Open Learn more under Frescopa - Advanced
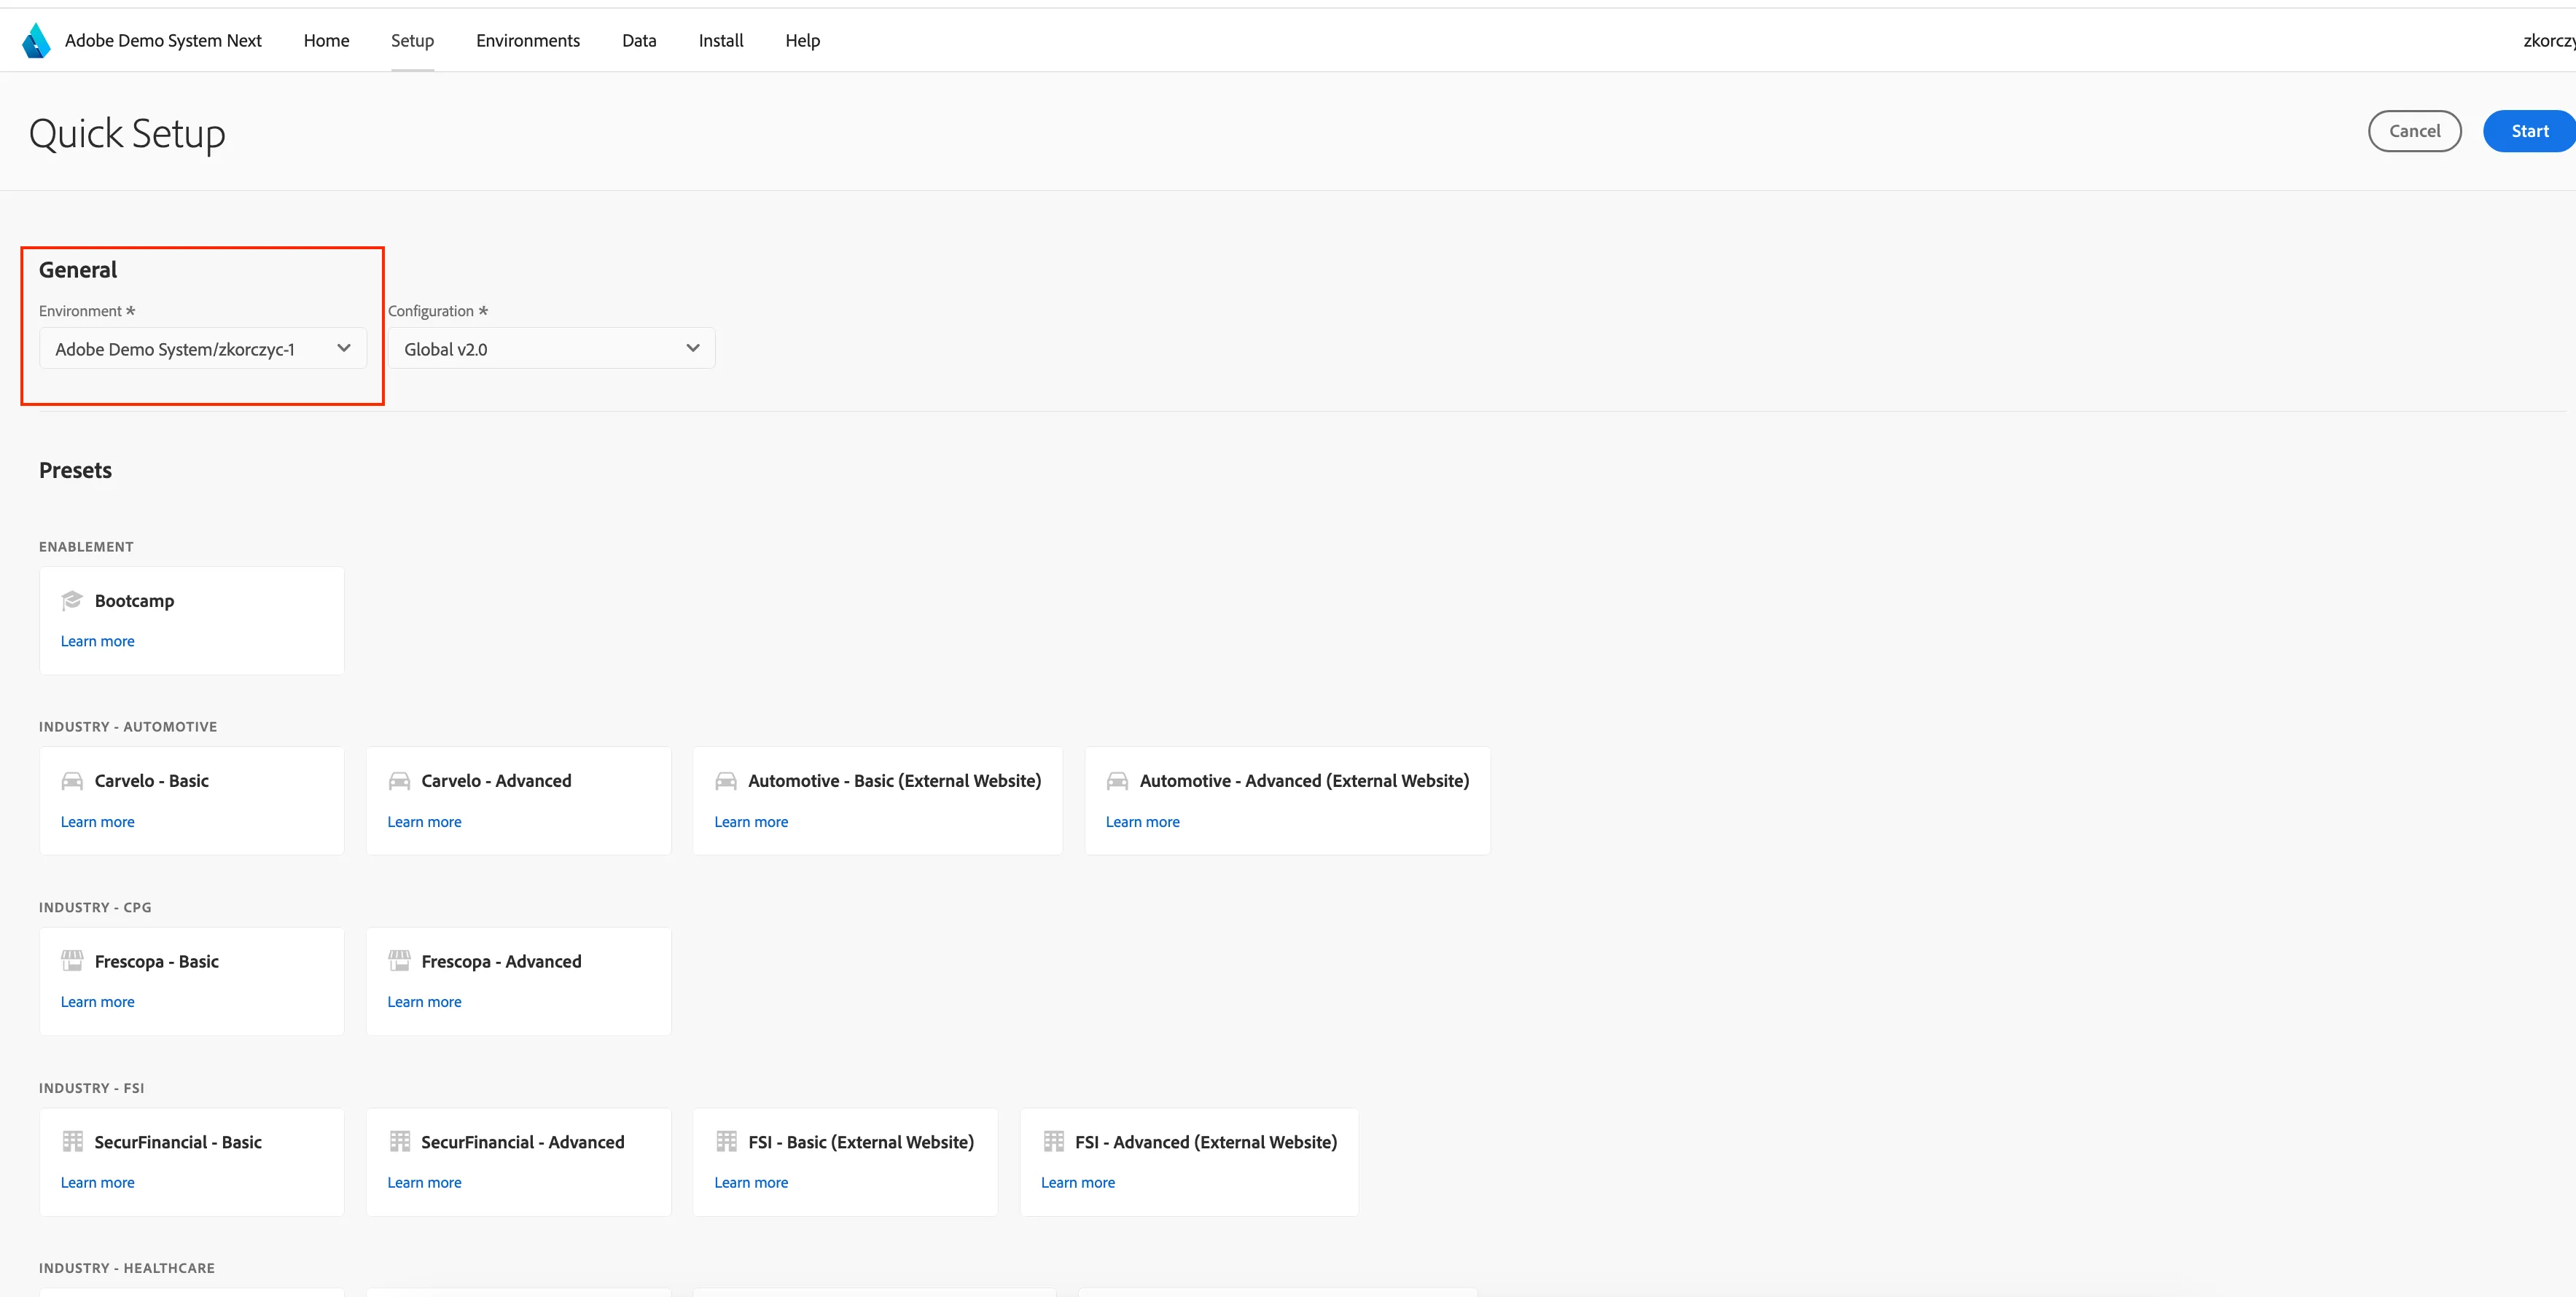Screen dimensions: 2576x1297 coord(424,1002)
